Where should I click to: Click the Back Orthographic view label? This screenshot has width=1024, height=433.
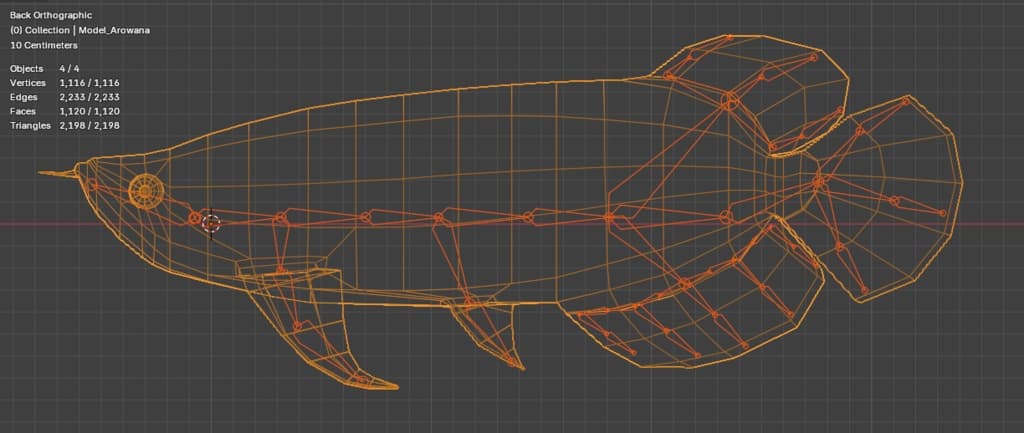pyautogui.click(x=51, y=14)
